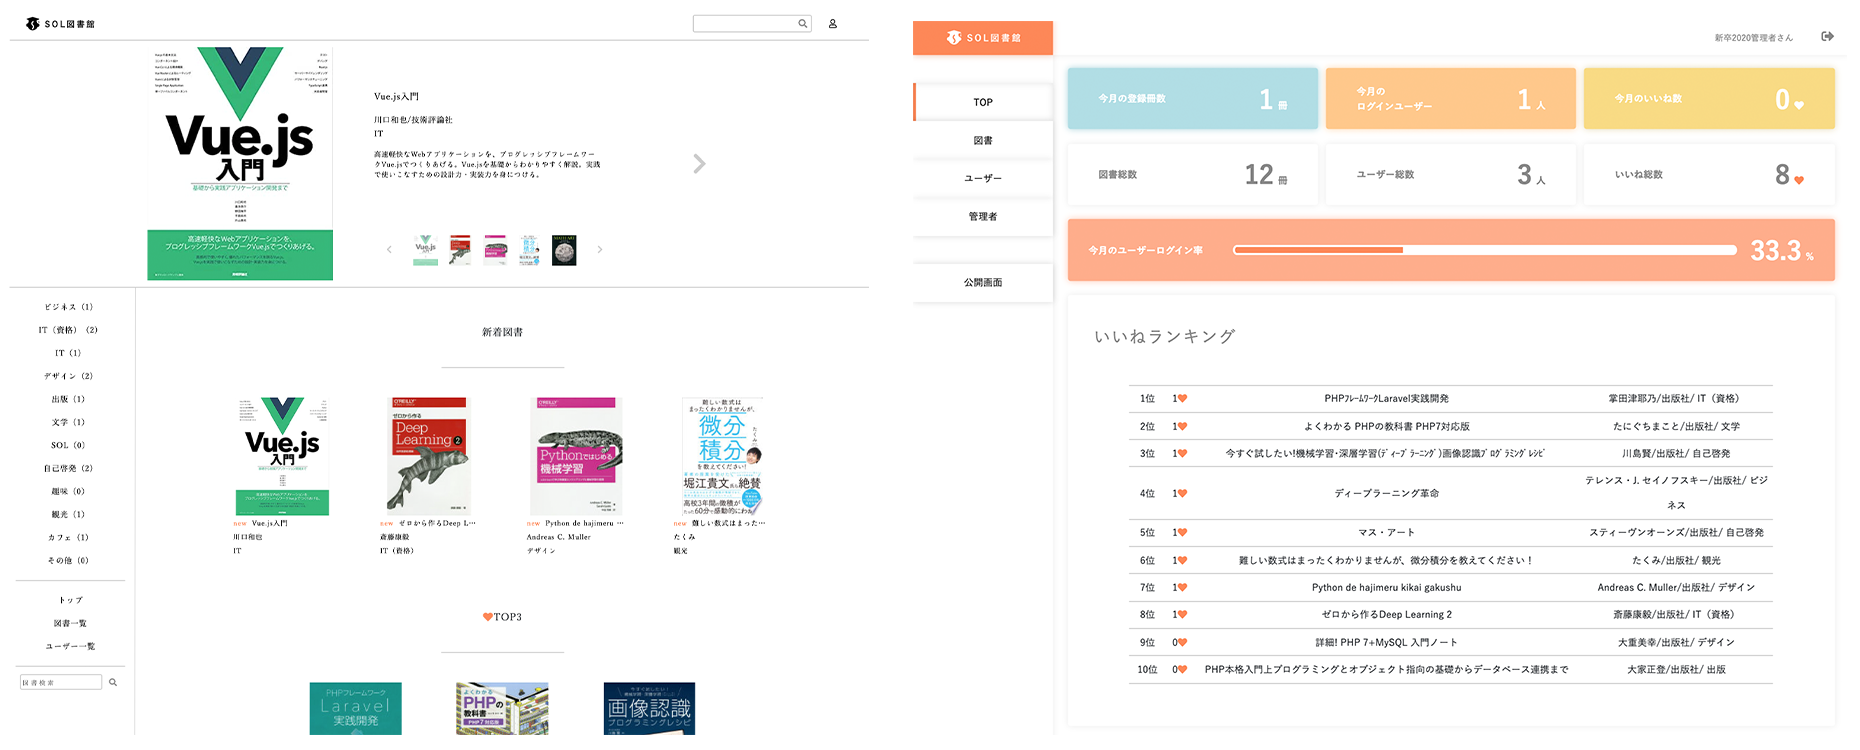Click the SOL図書館 logo in orange admin banner
Viewport: 1860px width, 750px height.
click(x=983, y=38)
